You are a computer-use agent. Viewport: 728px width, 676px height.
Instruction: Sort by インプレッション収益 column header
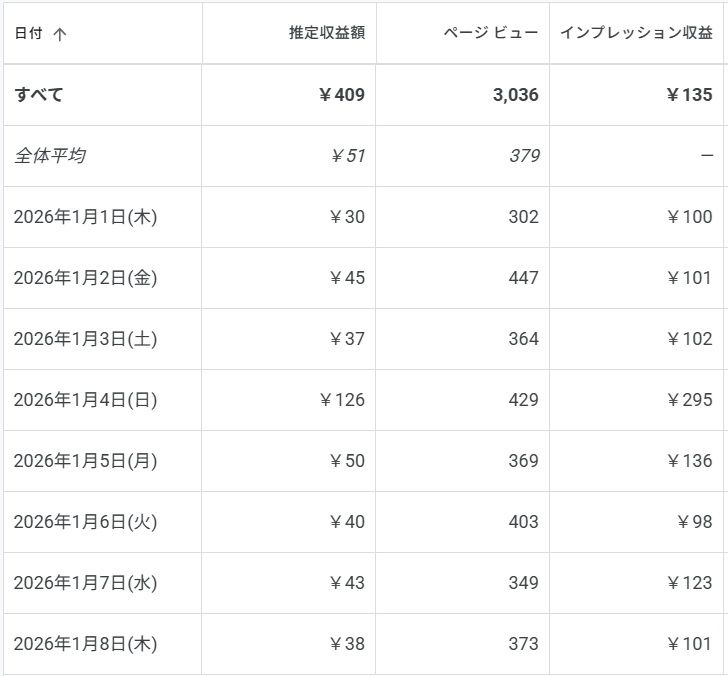click(x=636, y=32)
